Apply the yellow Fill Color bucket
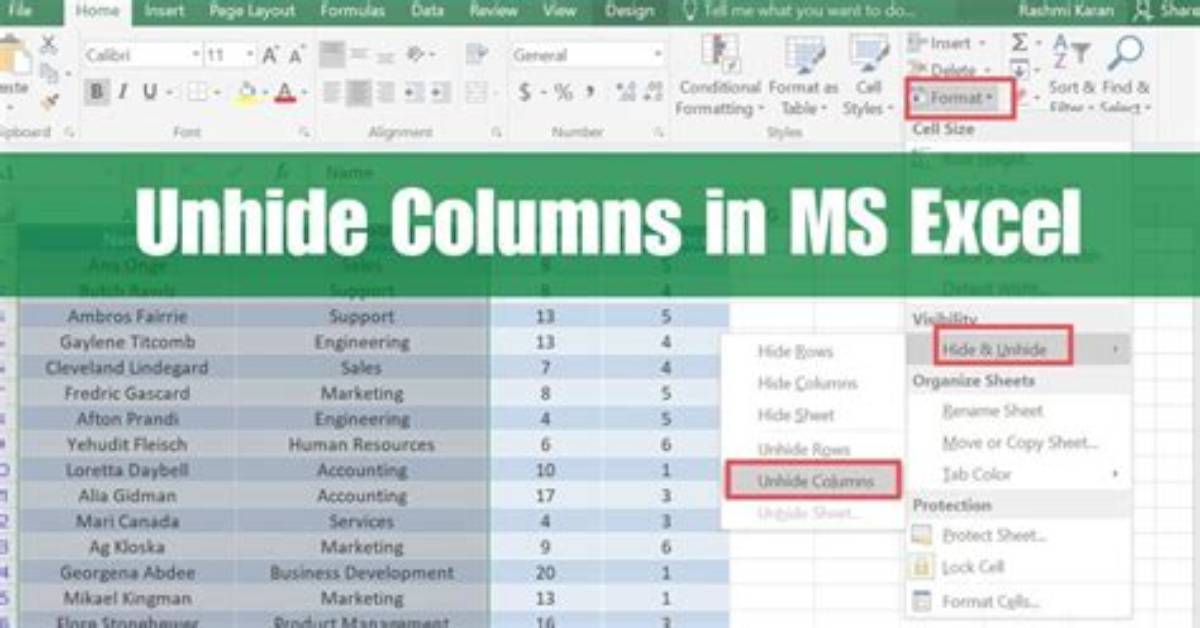The width and height of the screenshot is (1200, 628). tap(246, 93)
